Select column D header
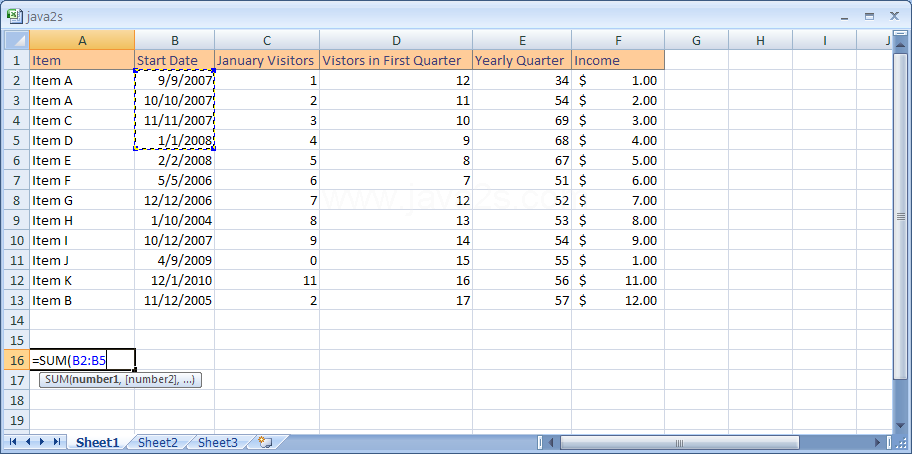Screen dimensions: 912x454 click(396, 41)
